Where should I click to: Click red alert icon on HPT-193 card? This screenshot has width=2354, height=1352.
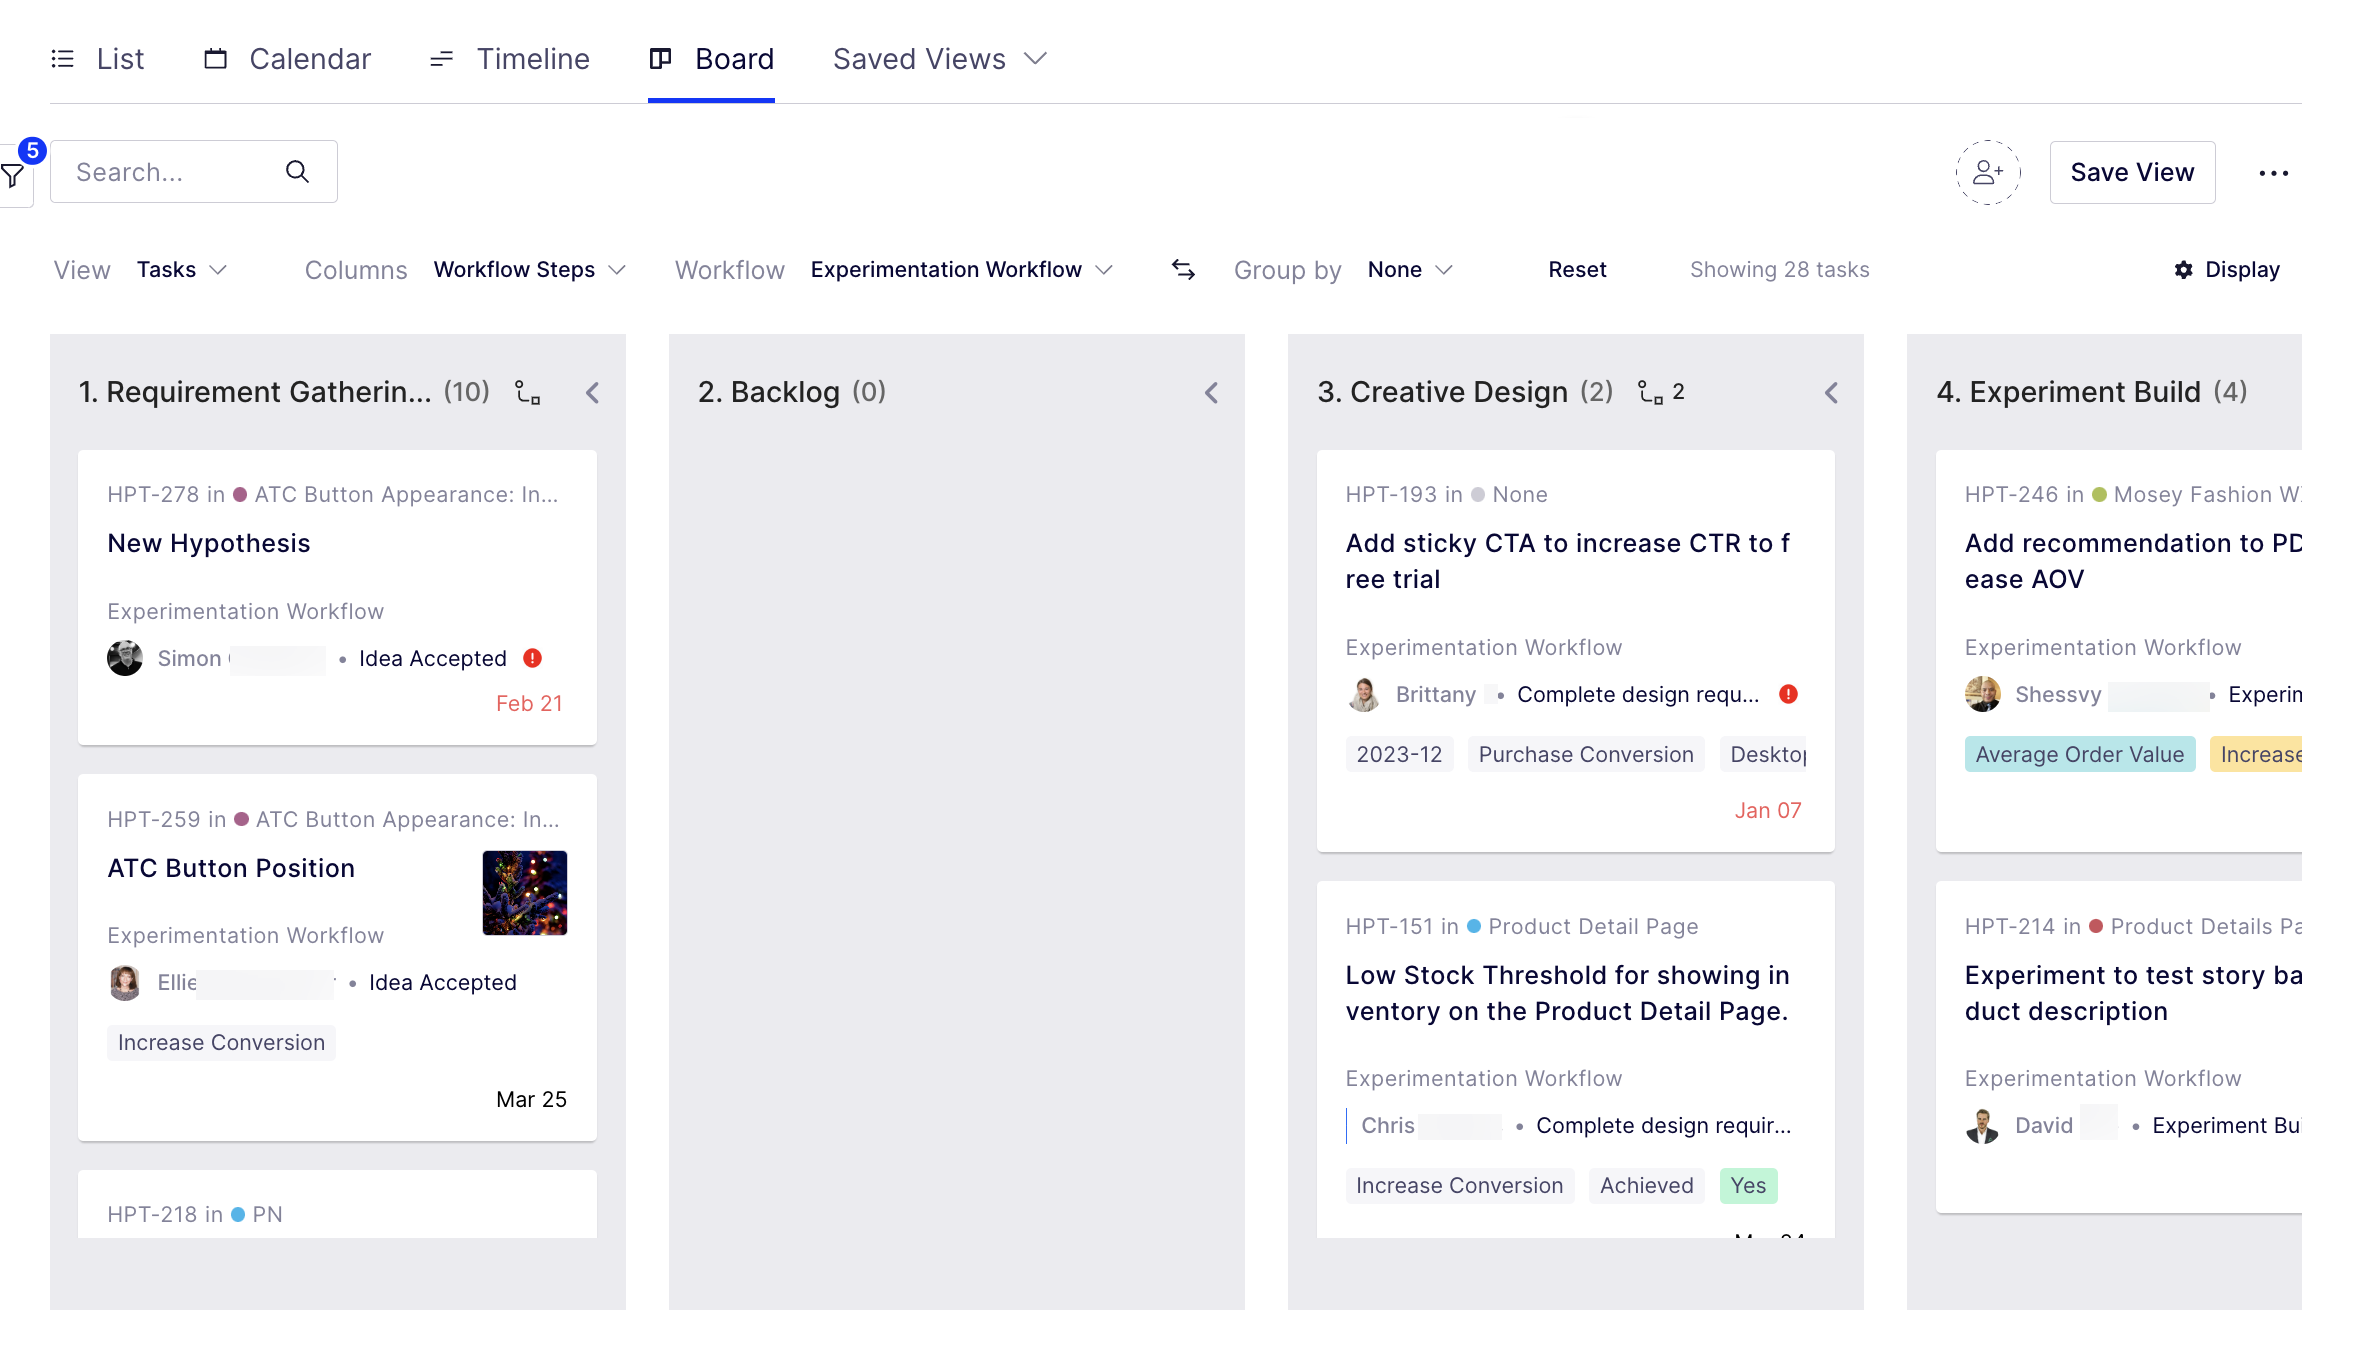point(1789,694)
